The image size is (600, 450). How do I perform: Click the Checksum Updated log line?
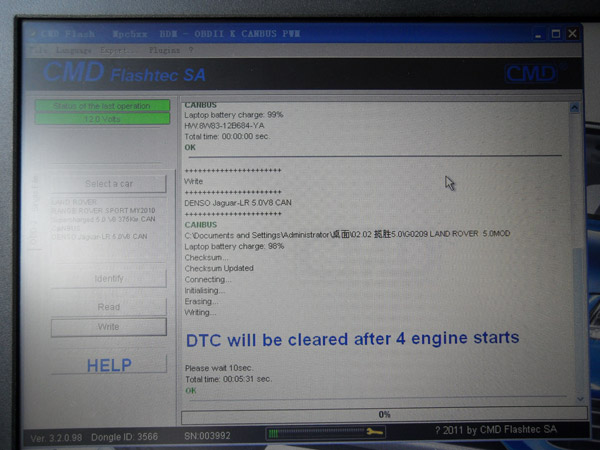219,268
